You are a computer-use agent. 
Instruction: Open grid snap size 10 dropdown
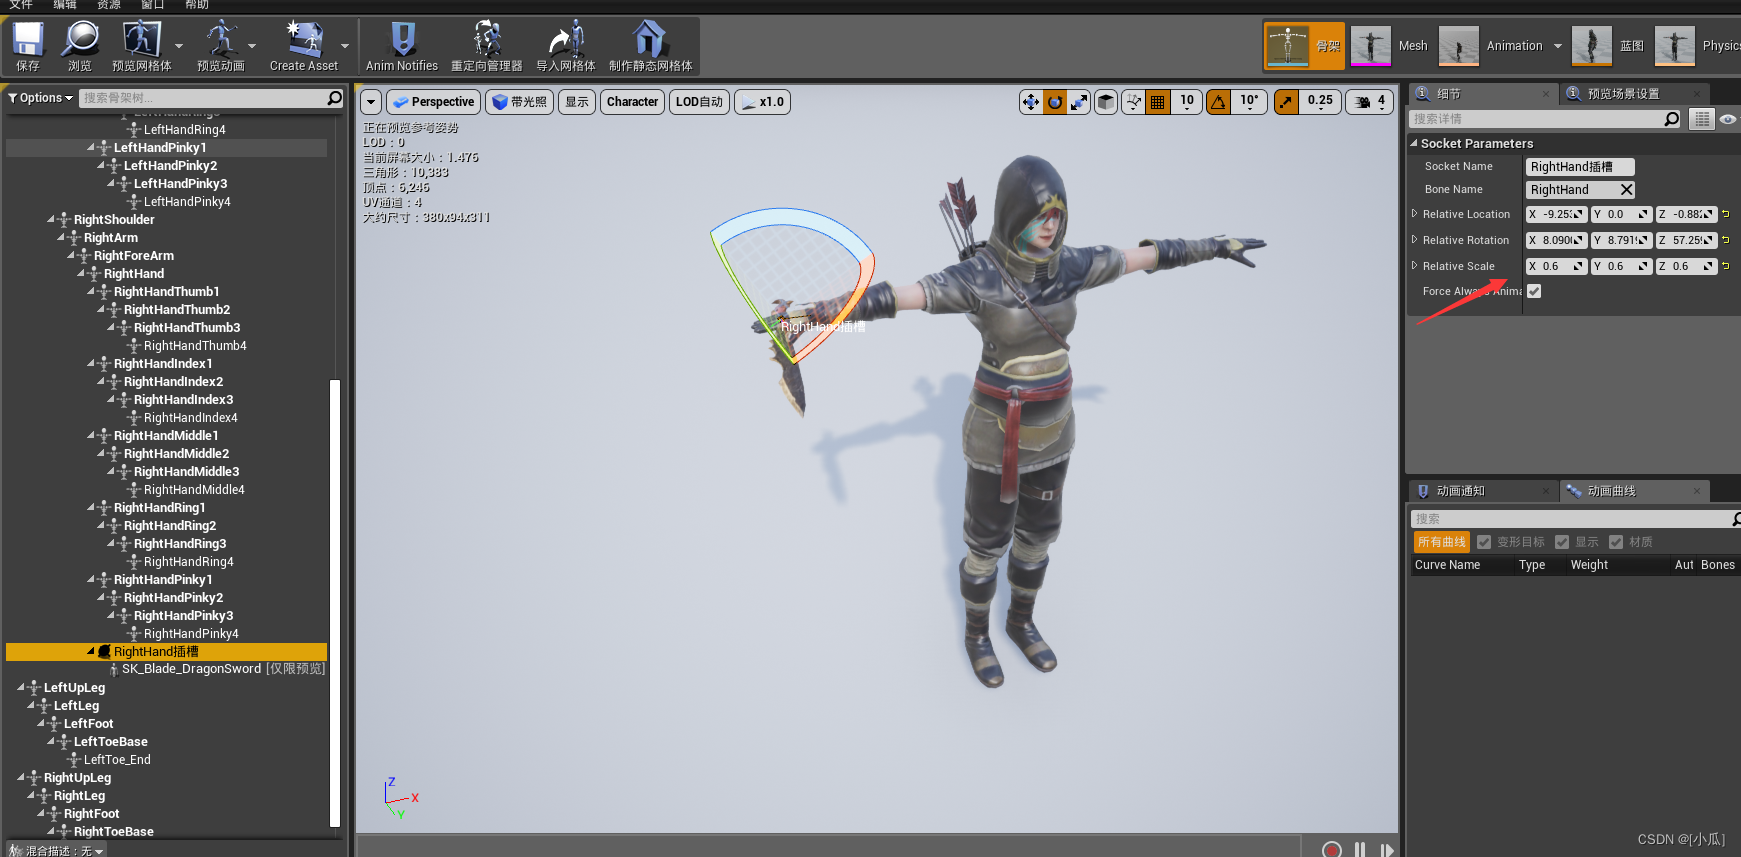(x=1187, y=102)
